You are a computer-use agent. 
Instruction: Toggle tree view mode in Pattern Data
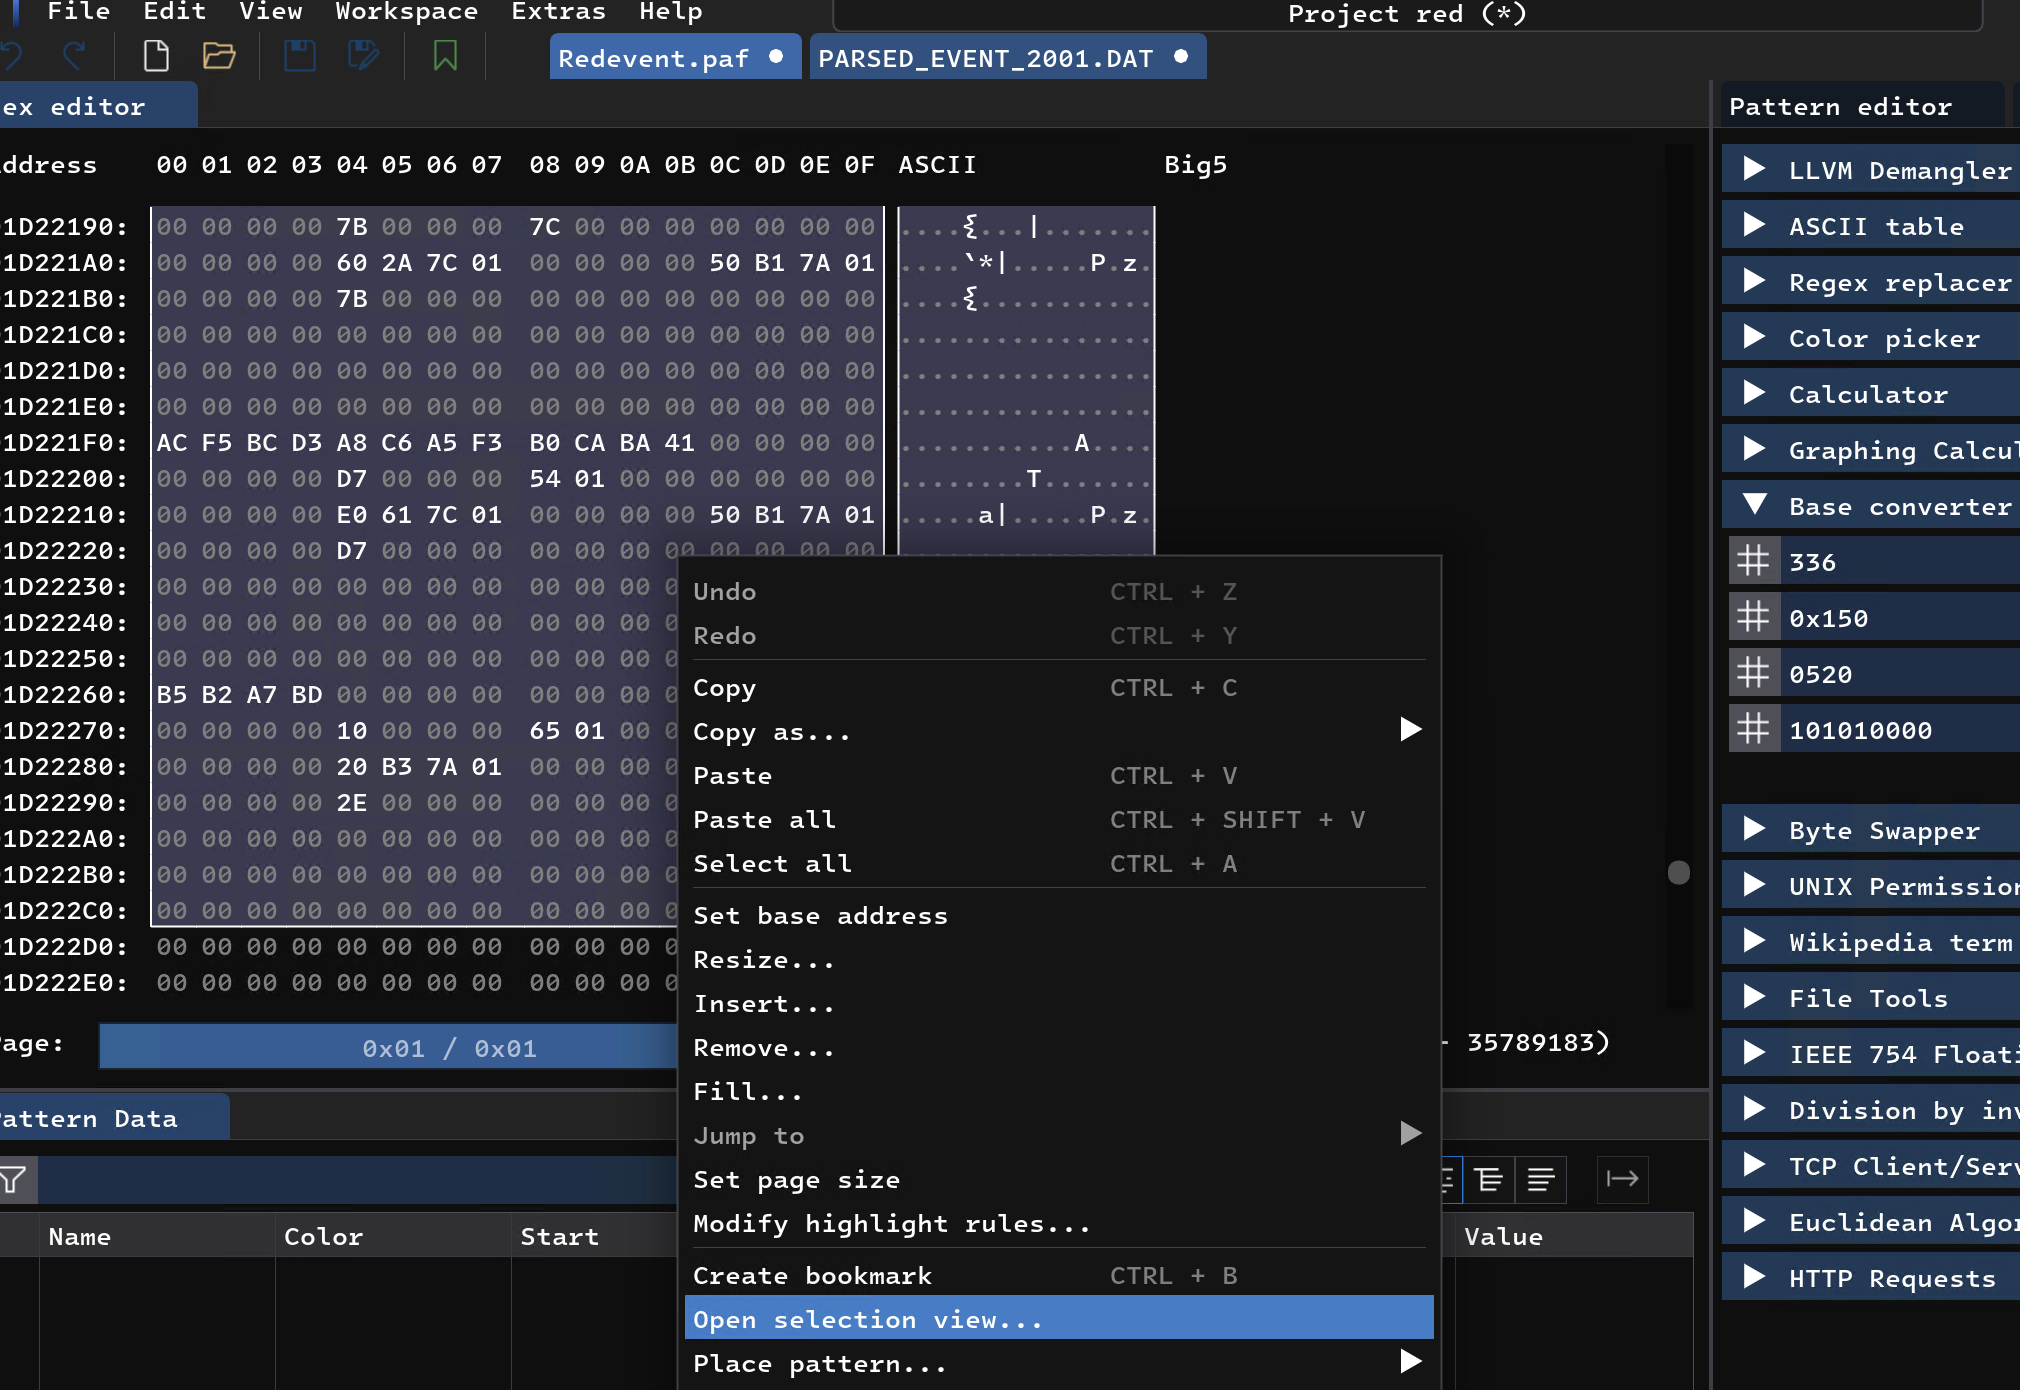point(1489,1180)
